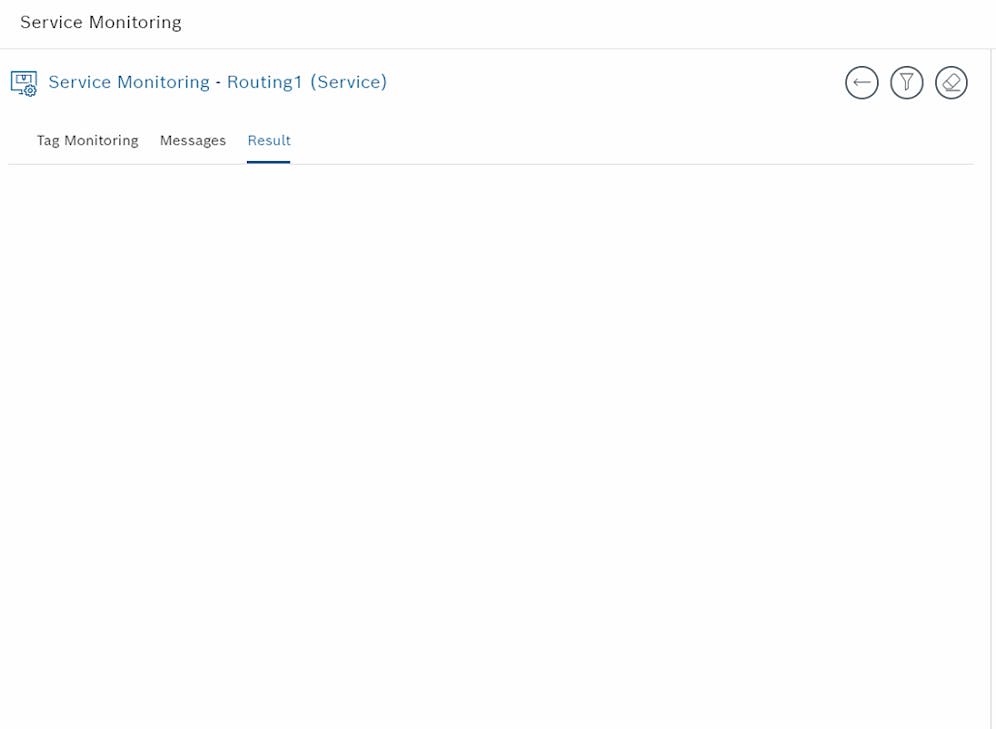Click the underline beneath the Result tab
The height and width of the screenshot is (729, 996).
[269, 161]
